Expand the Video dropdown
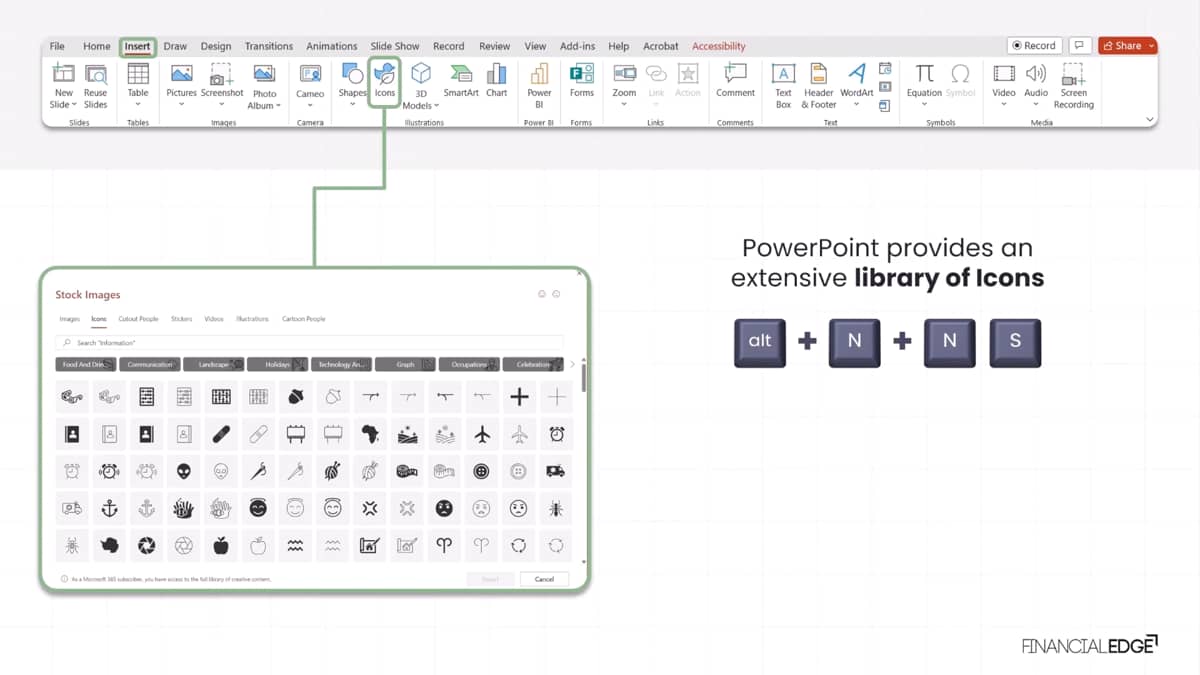The image size is (1200, 675). click(1004, 104)
